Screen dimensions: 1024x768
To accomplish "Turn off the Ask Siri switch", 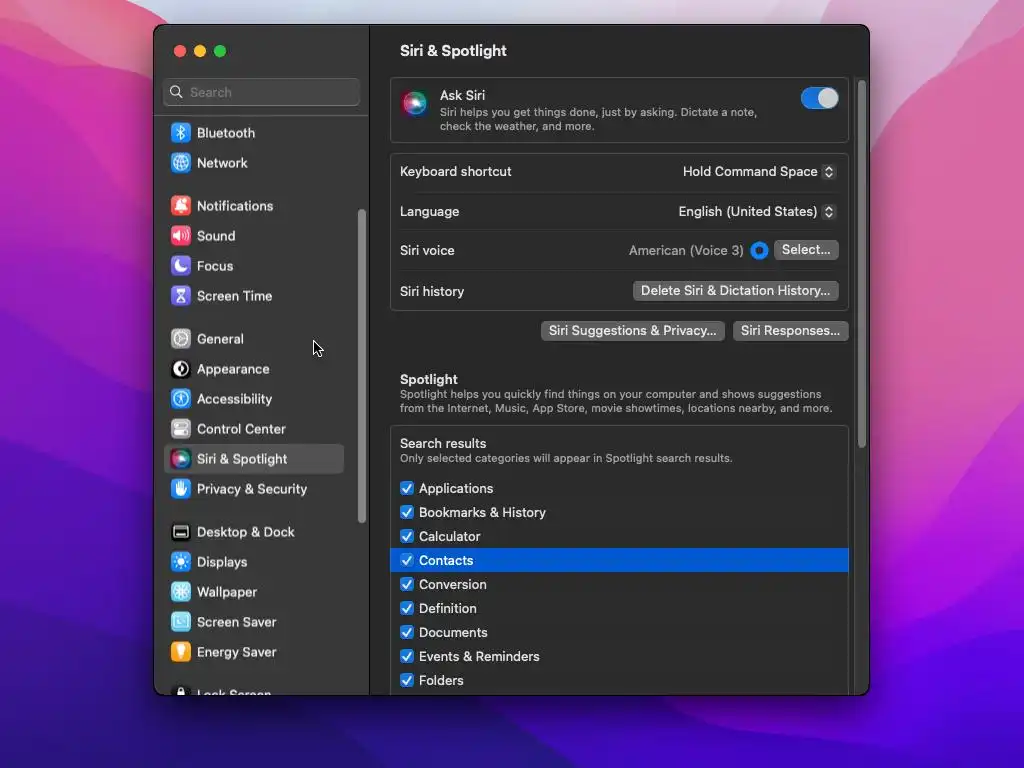I will pyautogui.click(x=820, y=99).
